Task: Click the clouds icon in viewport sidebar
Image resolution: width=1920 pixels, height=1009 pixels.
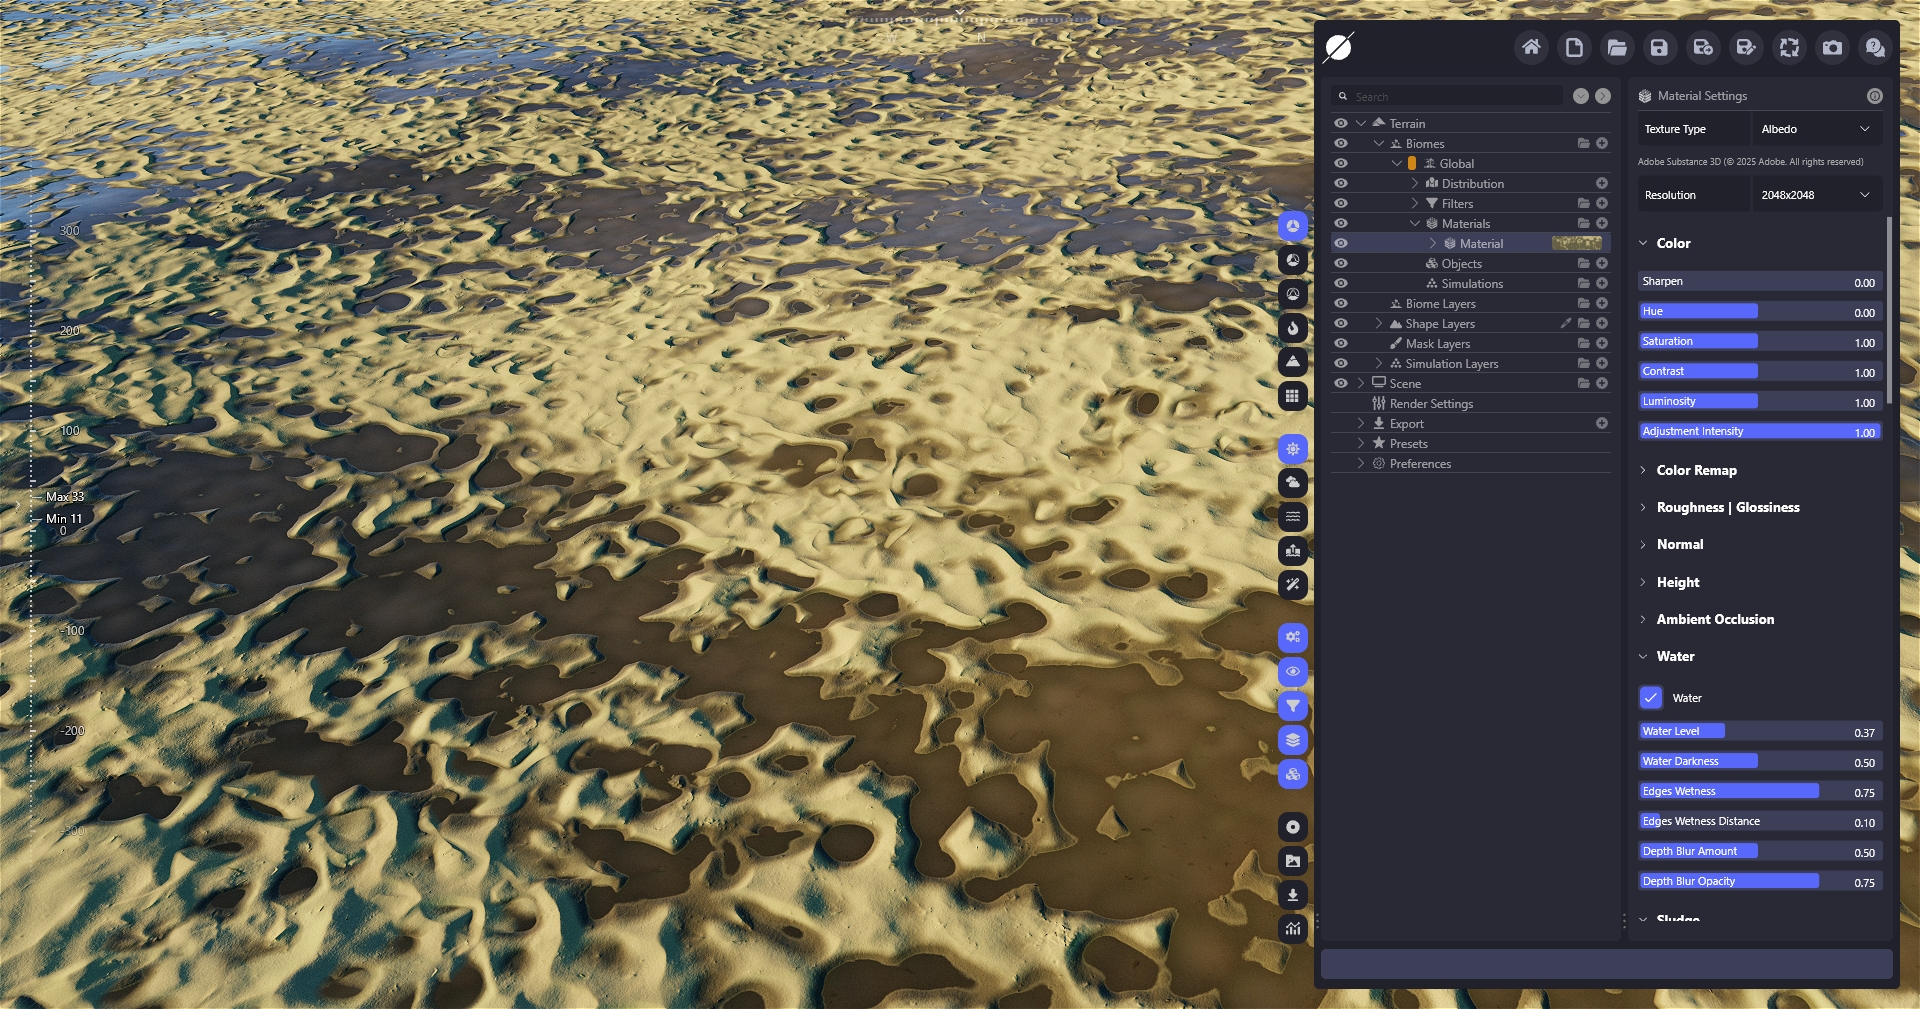Action: tap(1293, 483)
